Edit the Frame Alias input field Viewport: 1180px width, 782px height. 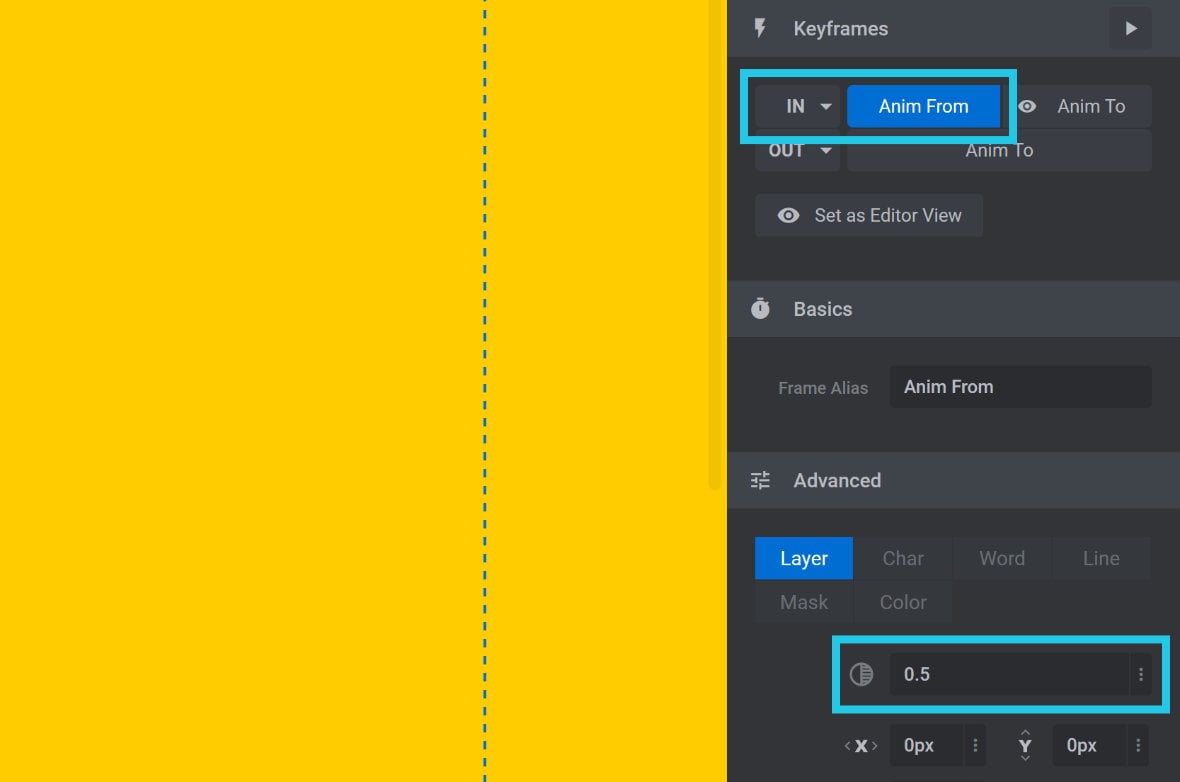click(1020, 387)
